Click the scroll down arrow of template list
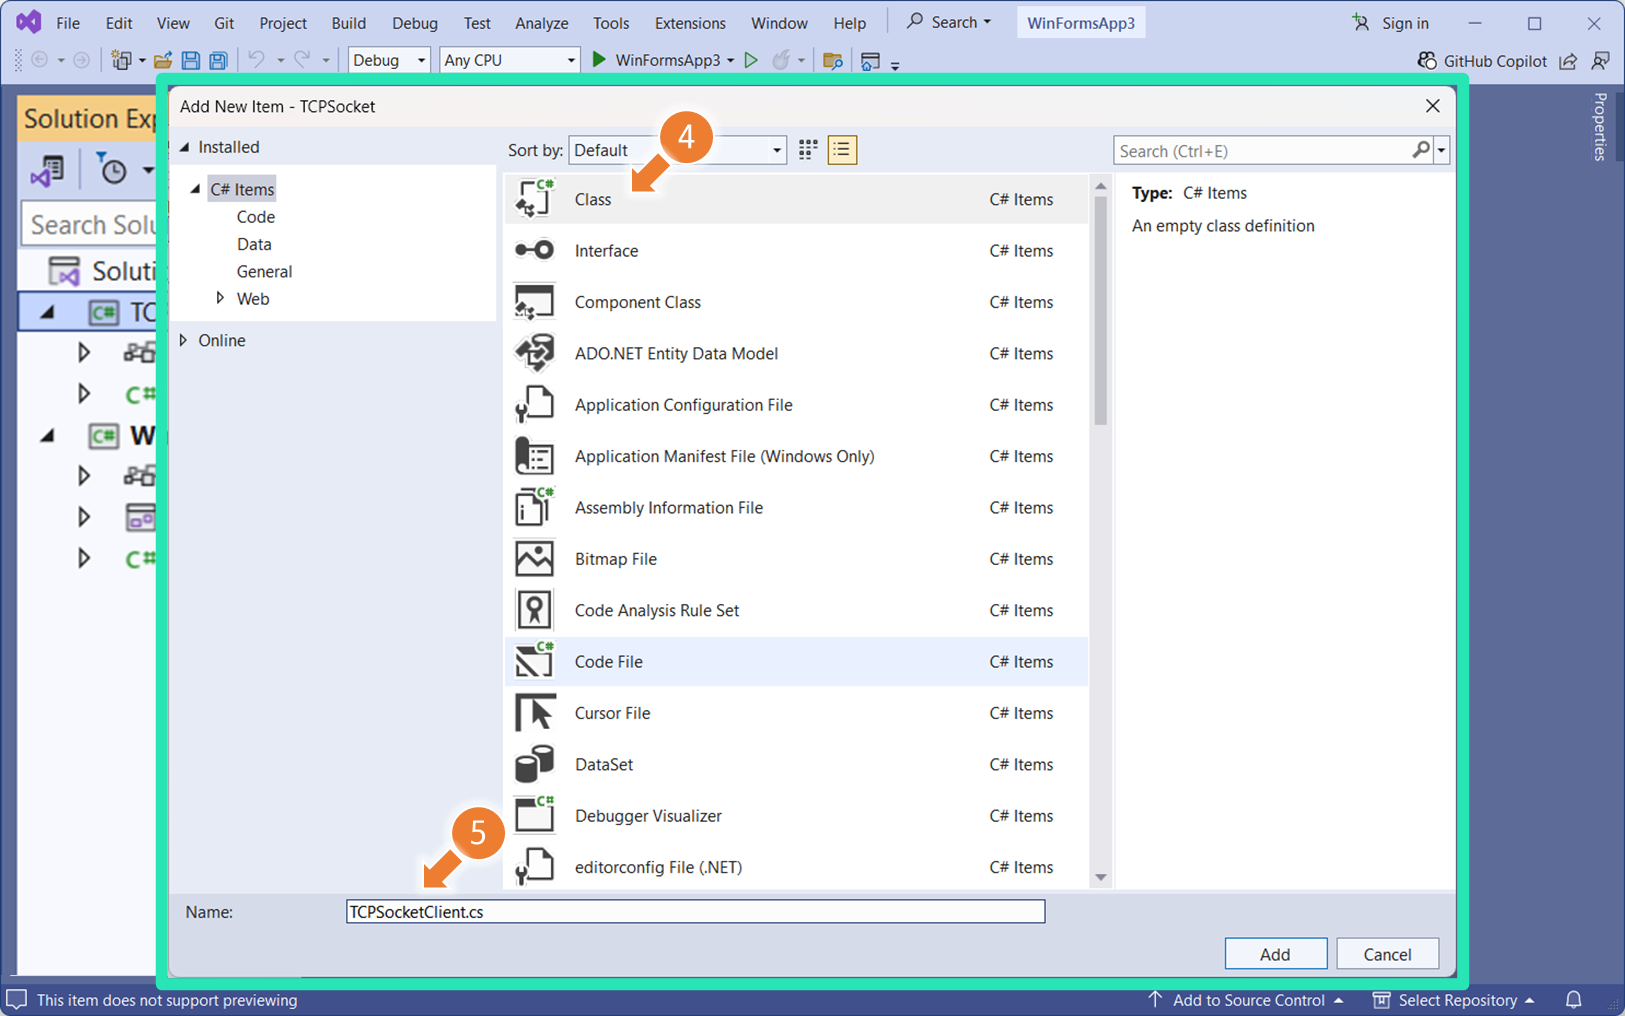This screenshot has height=1016, width=1625. pyautogui.click(x=1101, y=877)
